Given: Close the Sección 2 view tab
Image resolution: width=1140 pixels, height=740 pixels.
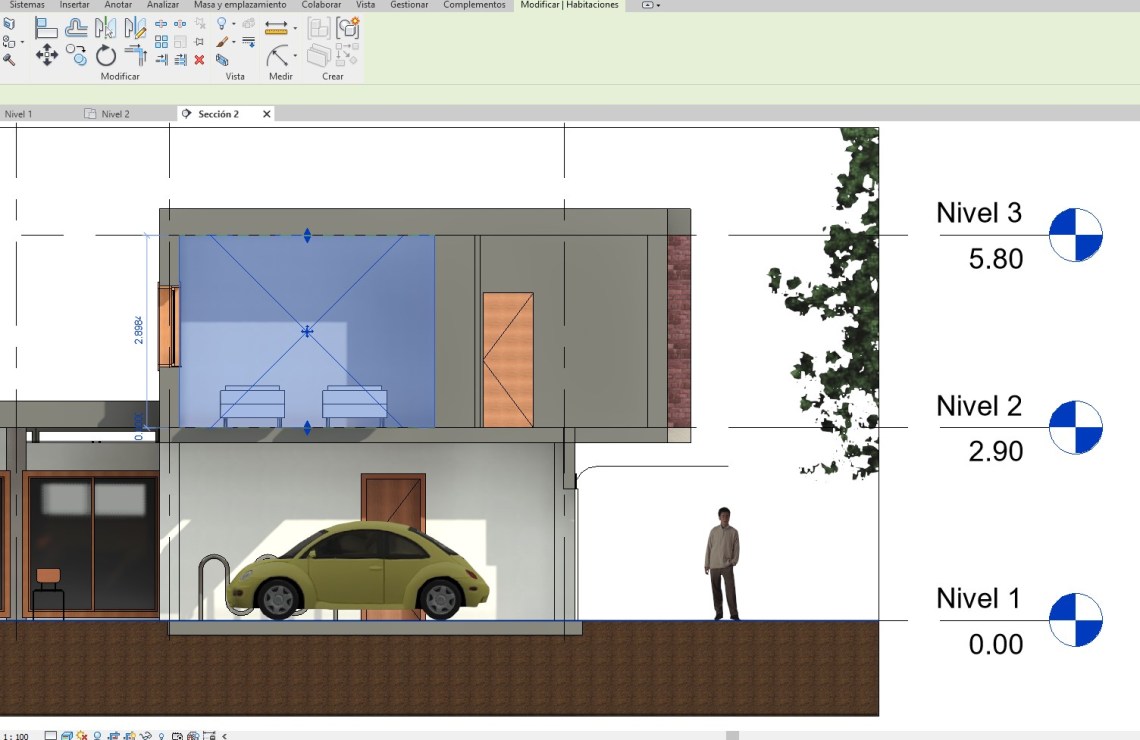Looking at the screenshot, I should (266, 114).
